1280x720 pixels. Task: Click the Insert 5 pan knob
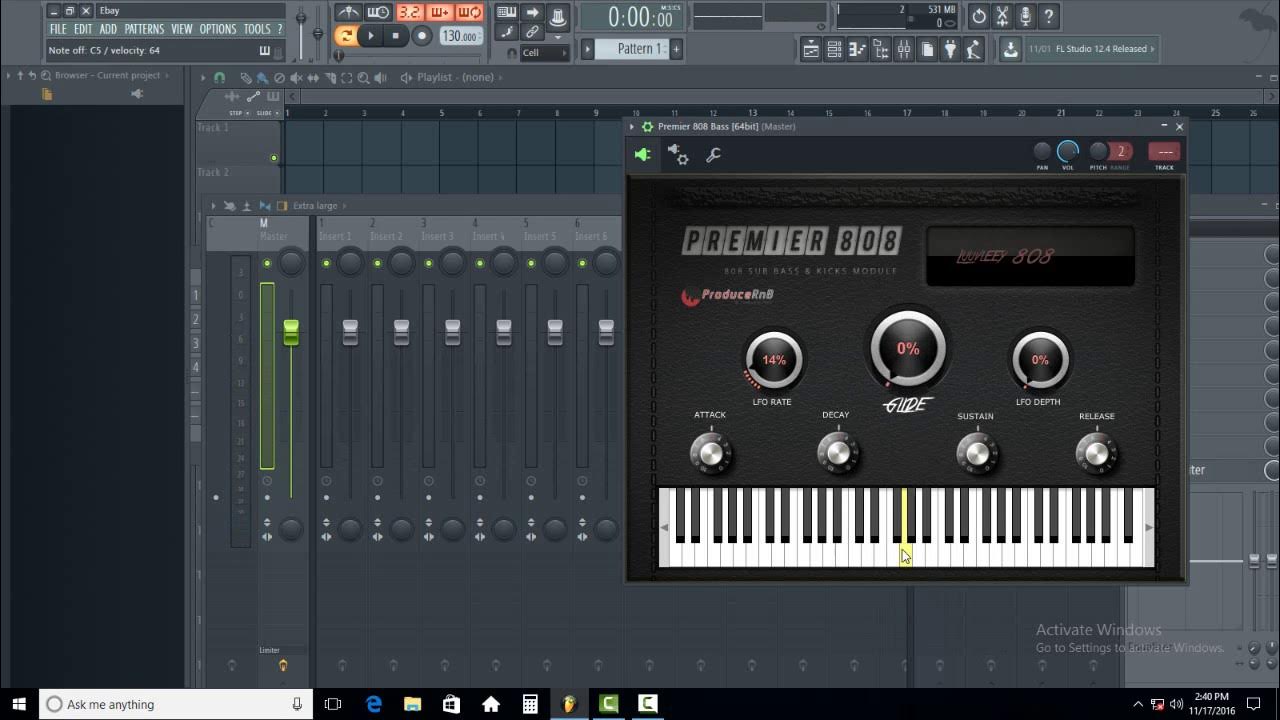point(555,263)
